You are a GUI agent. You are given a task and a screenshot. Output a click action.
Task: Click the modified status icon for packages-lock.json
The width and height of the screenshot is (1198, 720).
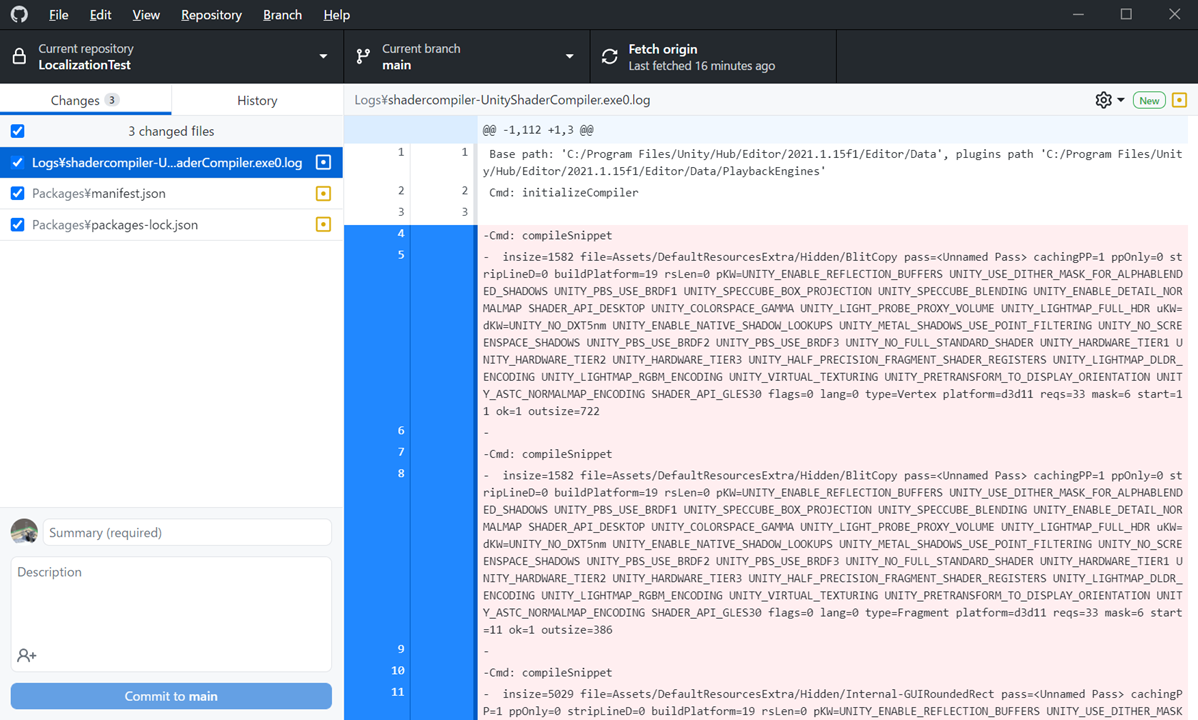(x=322, y=225)
